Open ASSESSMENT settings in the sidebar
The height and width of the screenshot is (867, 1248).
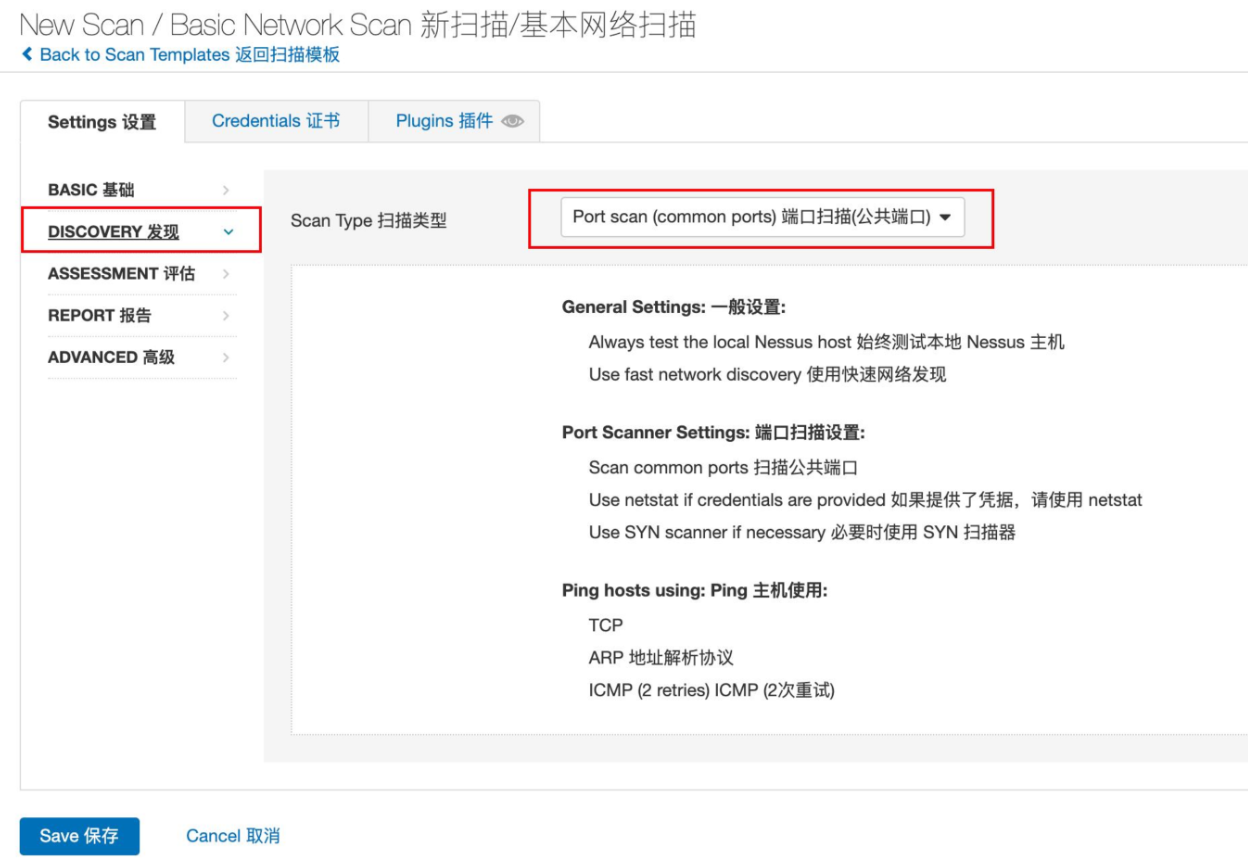click(x=121, y=274)
